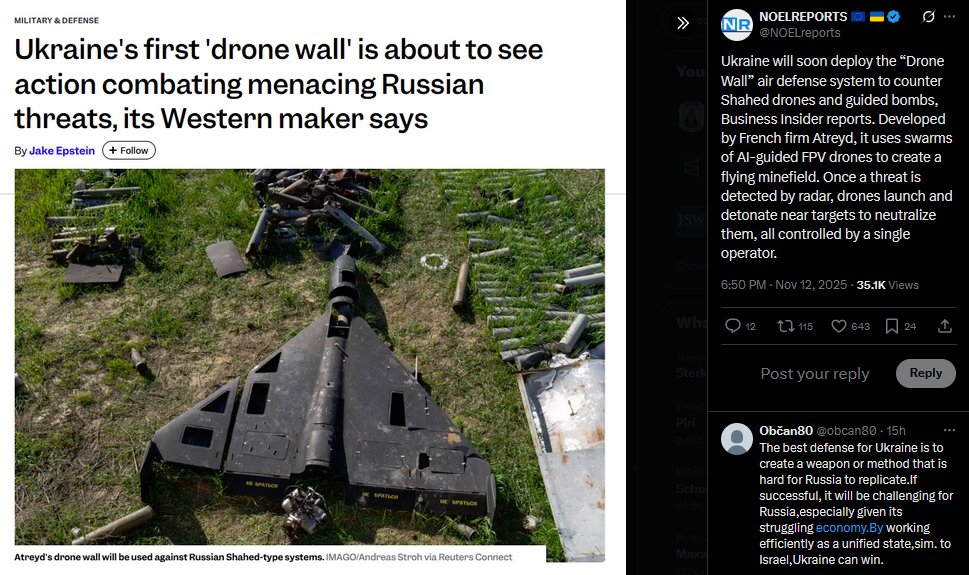Repost the Drone Wall tweet
The height and width of the screenshot is (575, 969).
click(785, 326)
